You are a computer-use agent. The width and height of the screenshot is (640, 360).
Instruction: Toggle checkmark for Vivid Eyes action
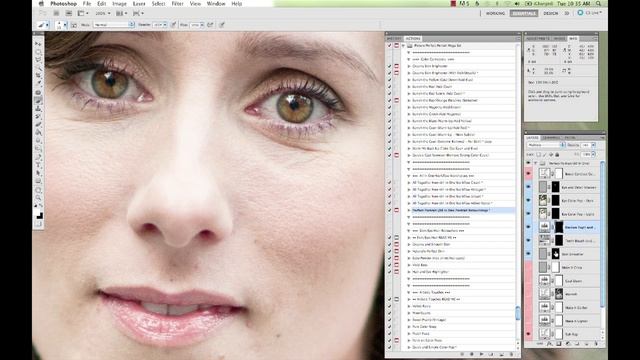coord(389,265)
